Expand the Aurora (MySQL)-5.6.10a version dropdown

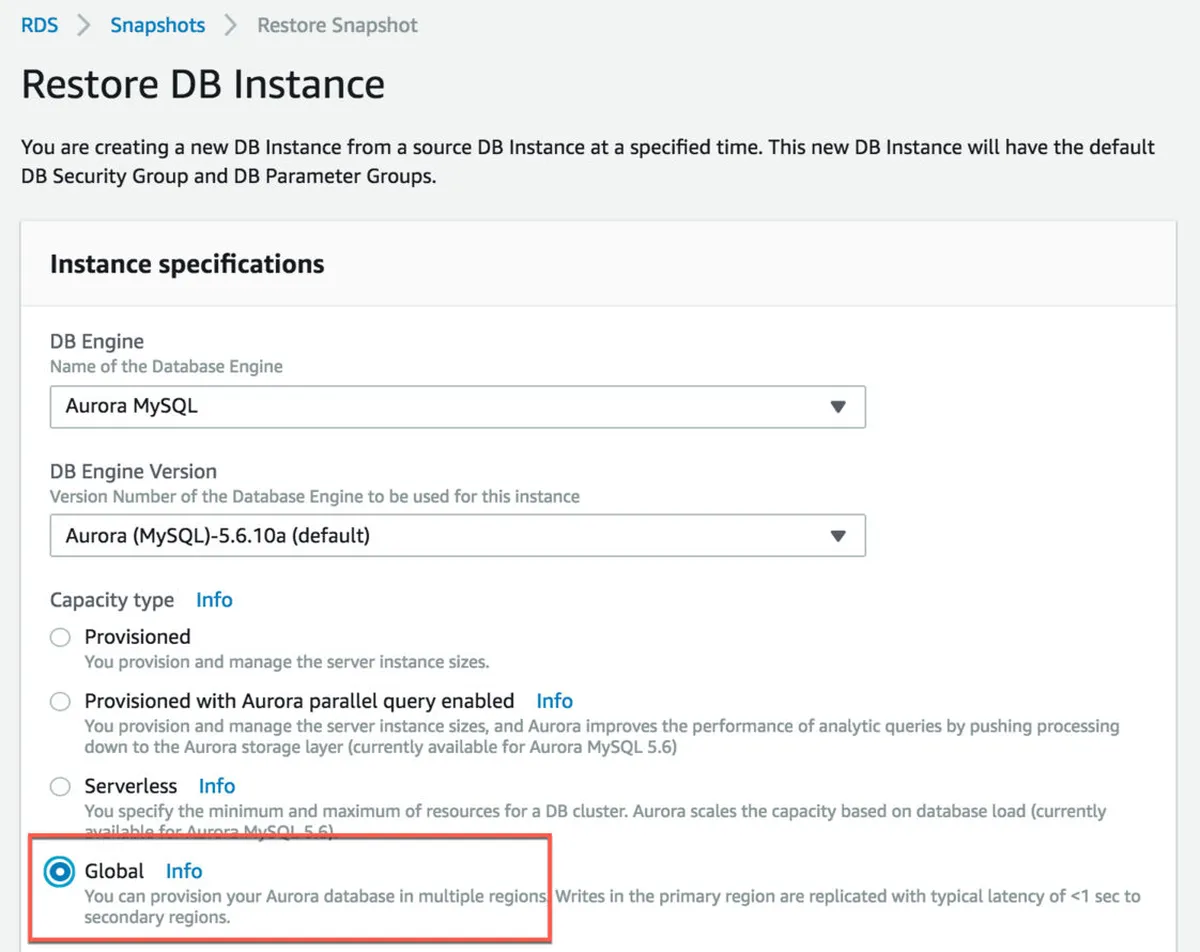(x=457, y=536)
